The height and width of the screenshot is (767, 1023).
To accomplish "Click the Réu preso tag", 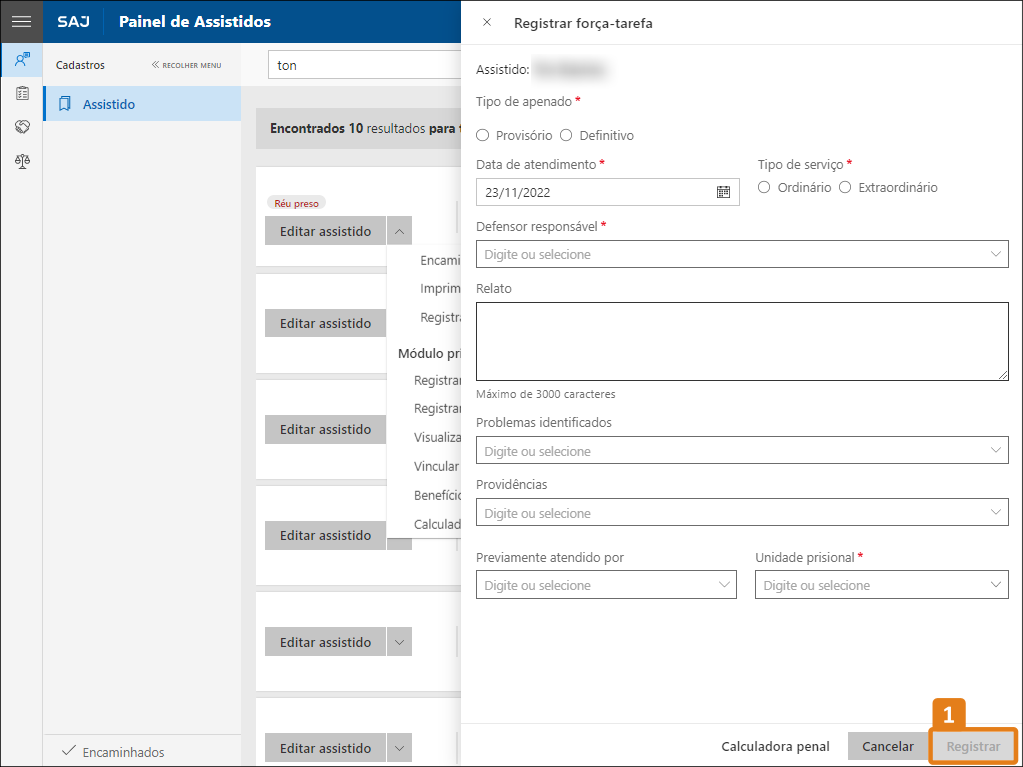I will click(296, 203).
